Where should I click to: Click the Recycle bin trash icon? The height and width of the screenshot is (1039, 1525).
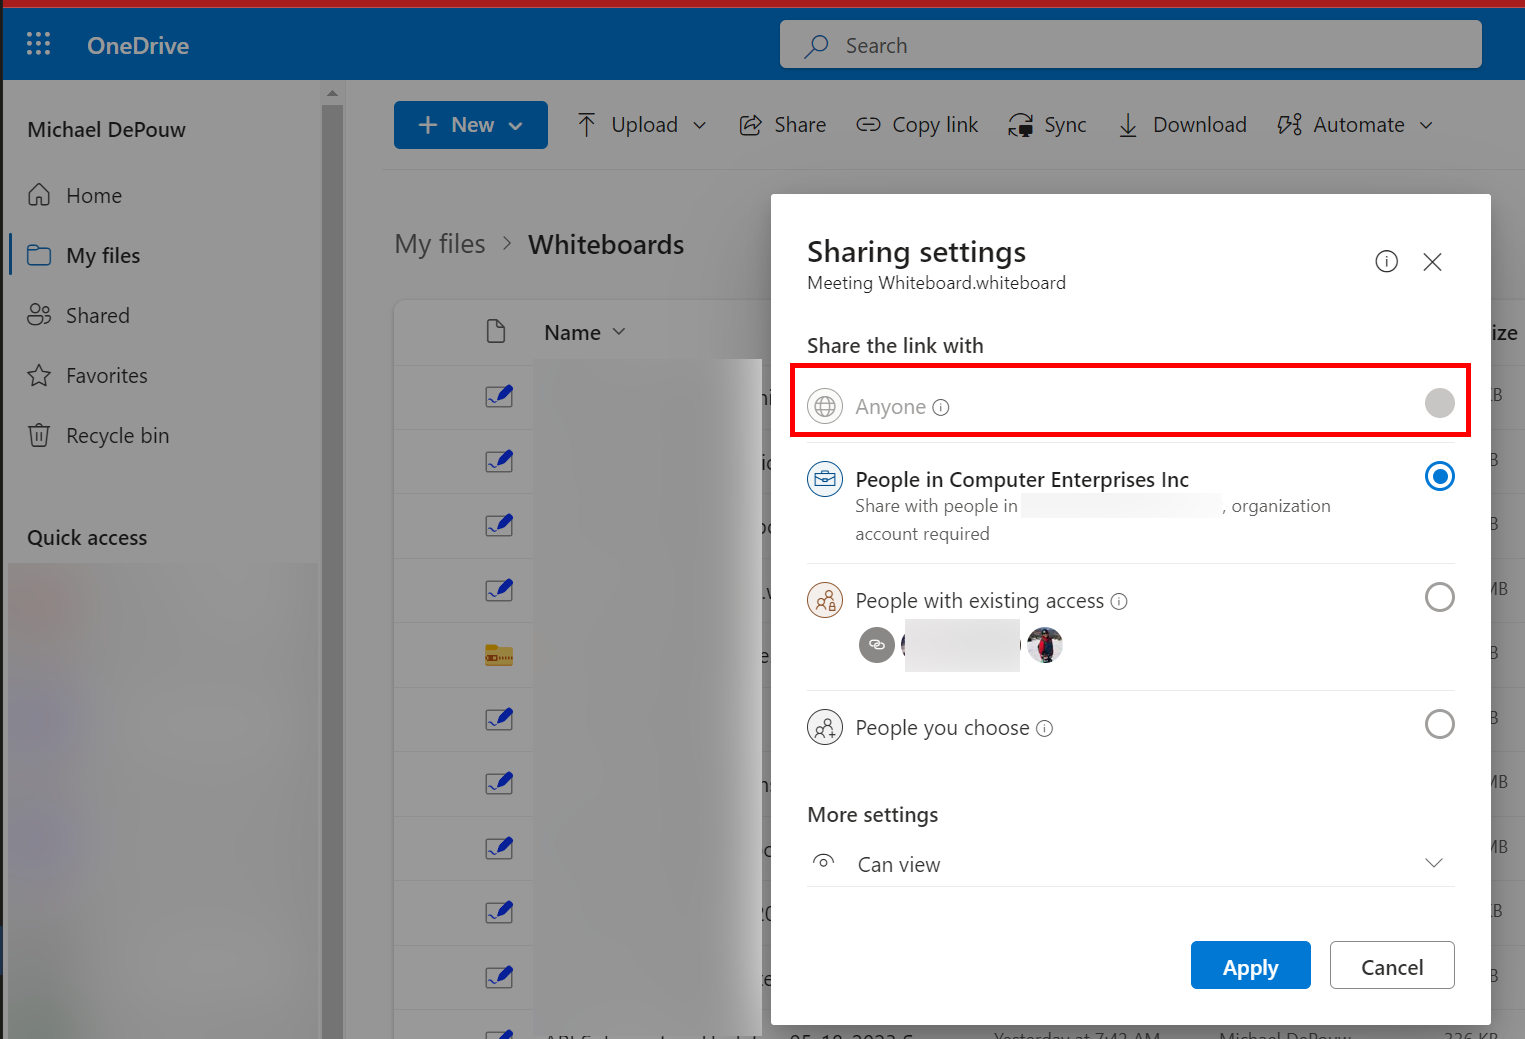click(x=39, y=435)
